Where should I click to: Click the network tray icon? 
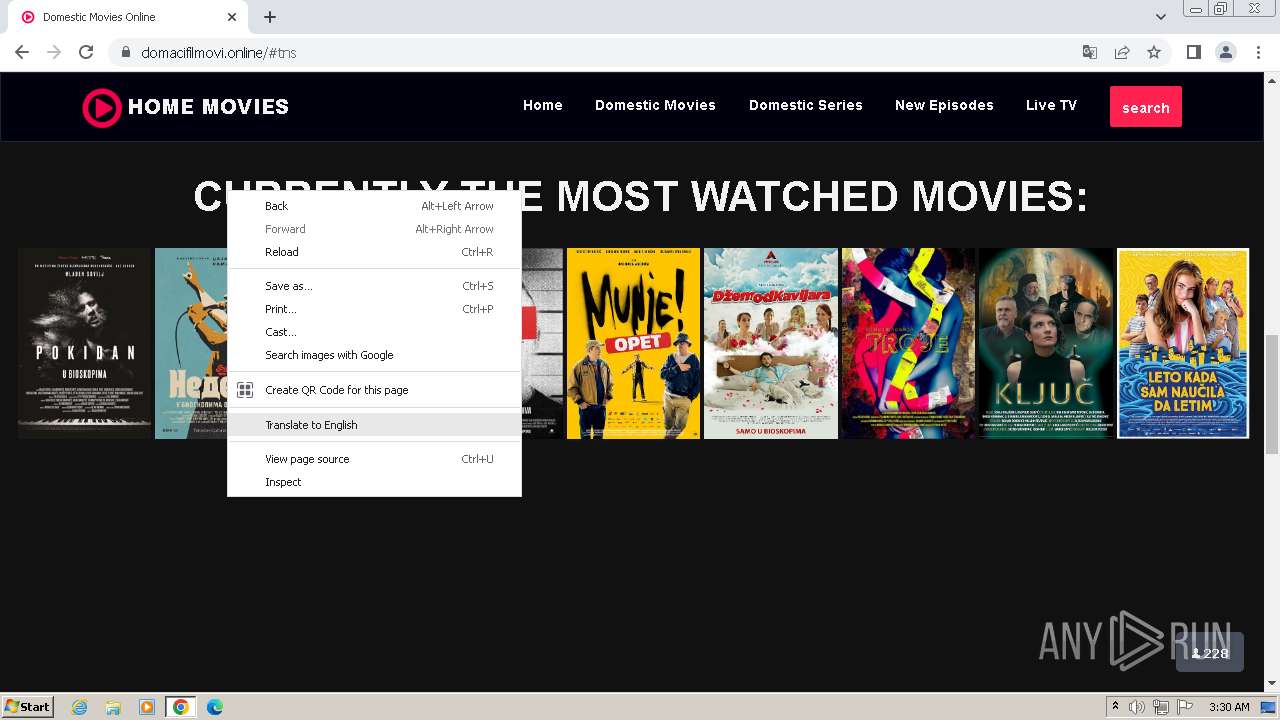[1160, 707]
